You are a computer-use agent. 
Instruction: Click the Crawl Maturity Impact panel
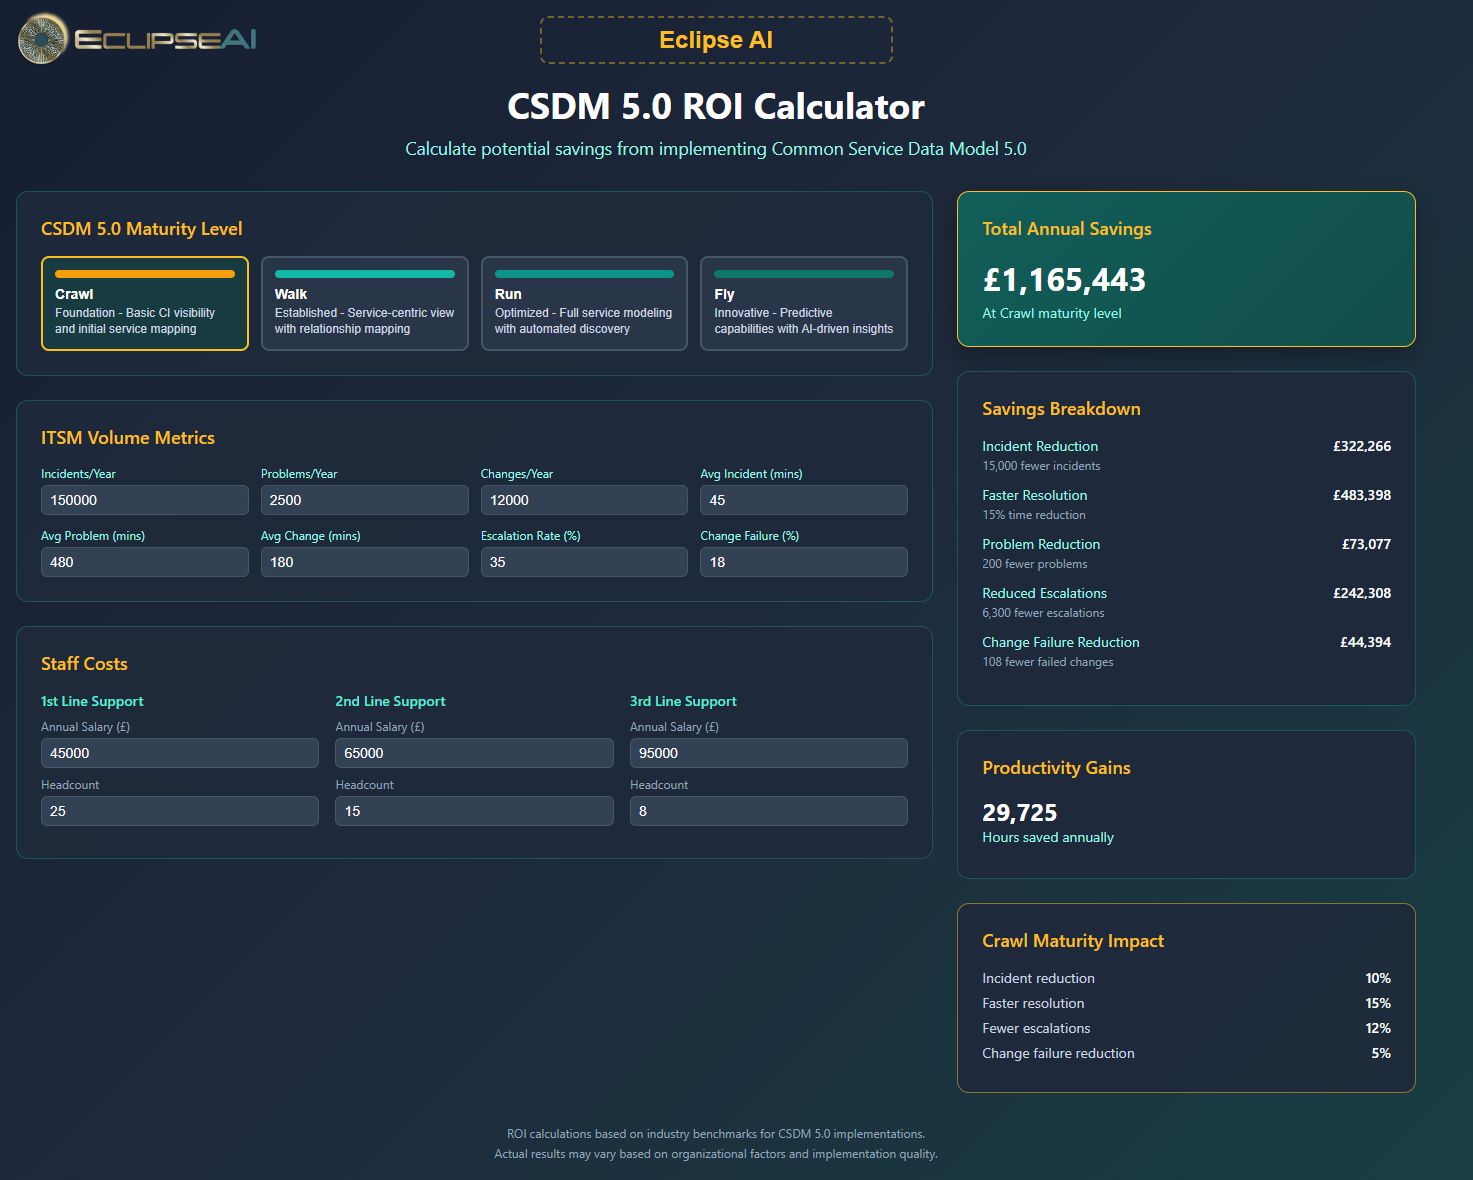click(x=1186, y=997)
